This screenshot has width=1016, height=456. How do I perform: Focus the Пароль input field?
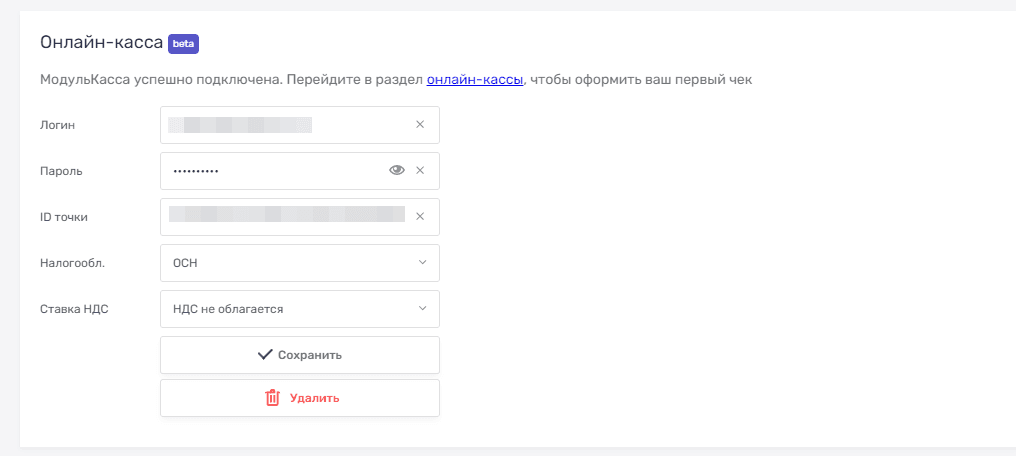click(270, 171)
